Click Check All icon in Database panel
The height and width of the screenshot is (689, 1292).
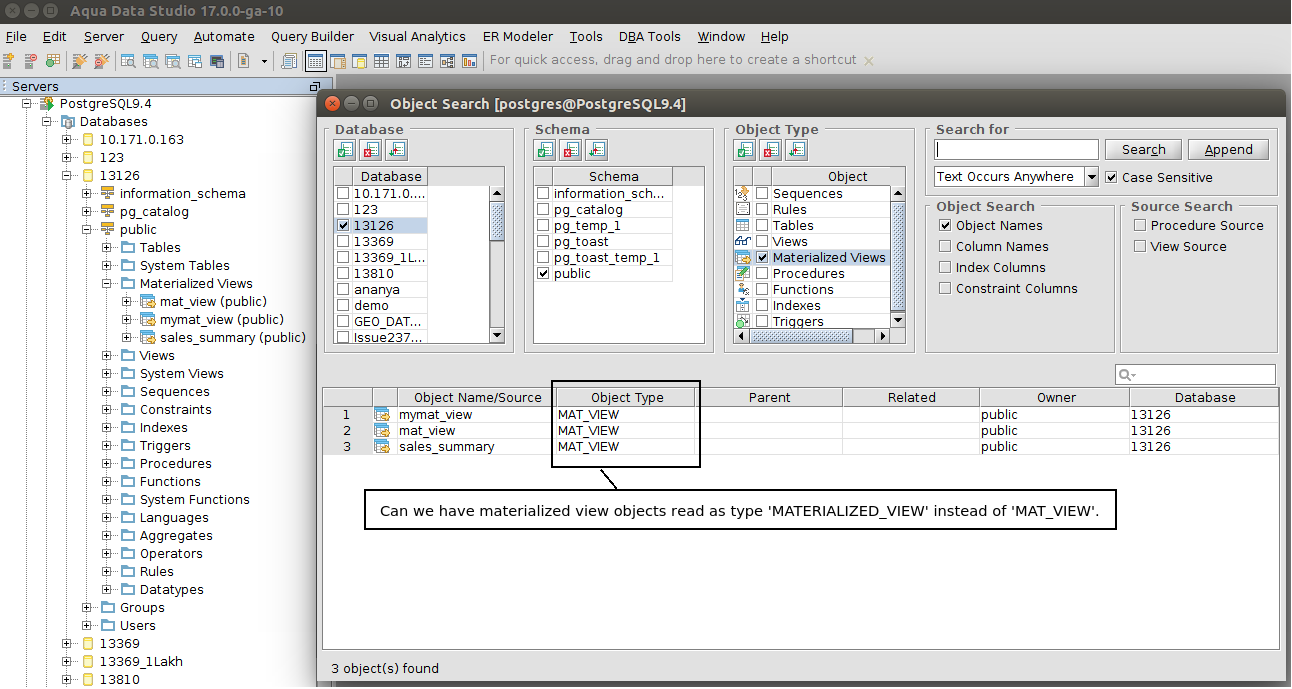[x=345, y=150]
